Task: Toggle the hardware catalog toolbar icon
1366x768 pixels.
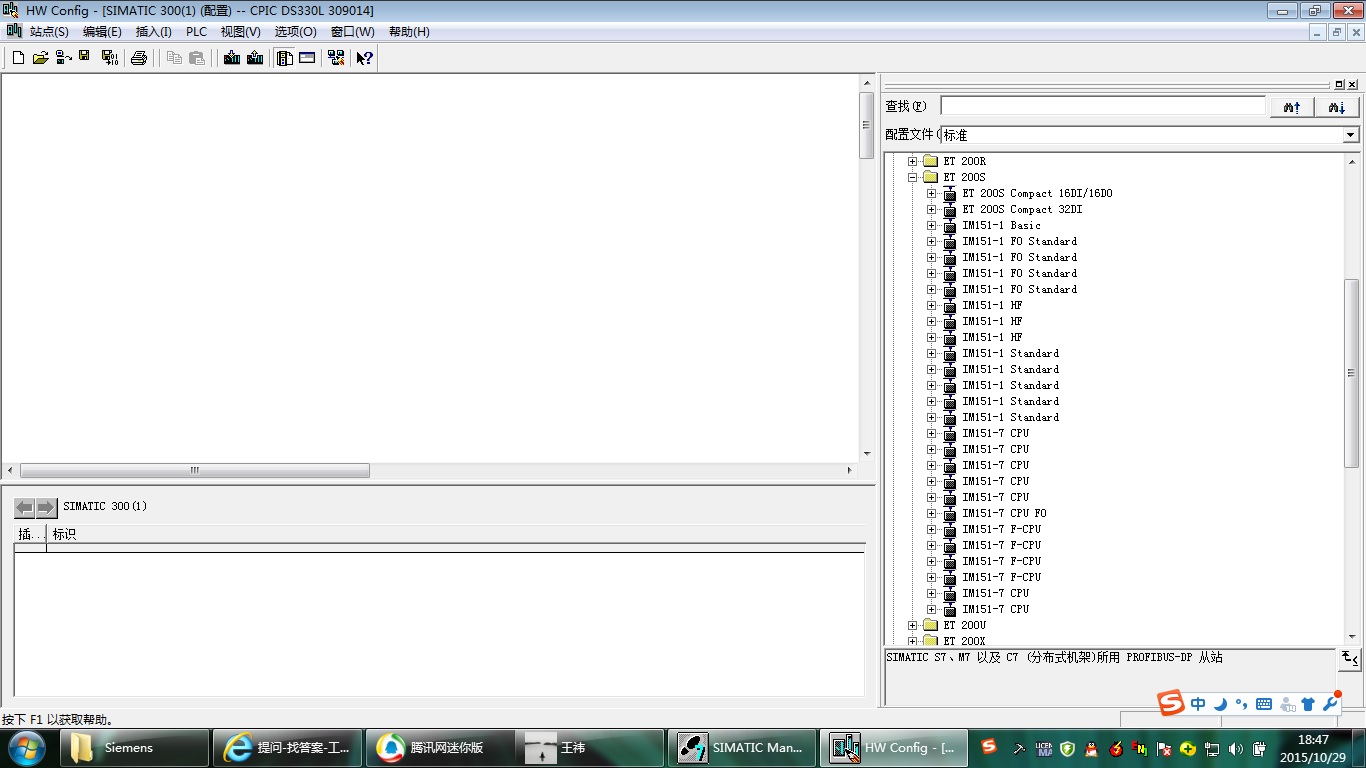Action: point(285,58)
